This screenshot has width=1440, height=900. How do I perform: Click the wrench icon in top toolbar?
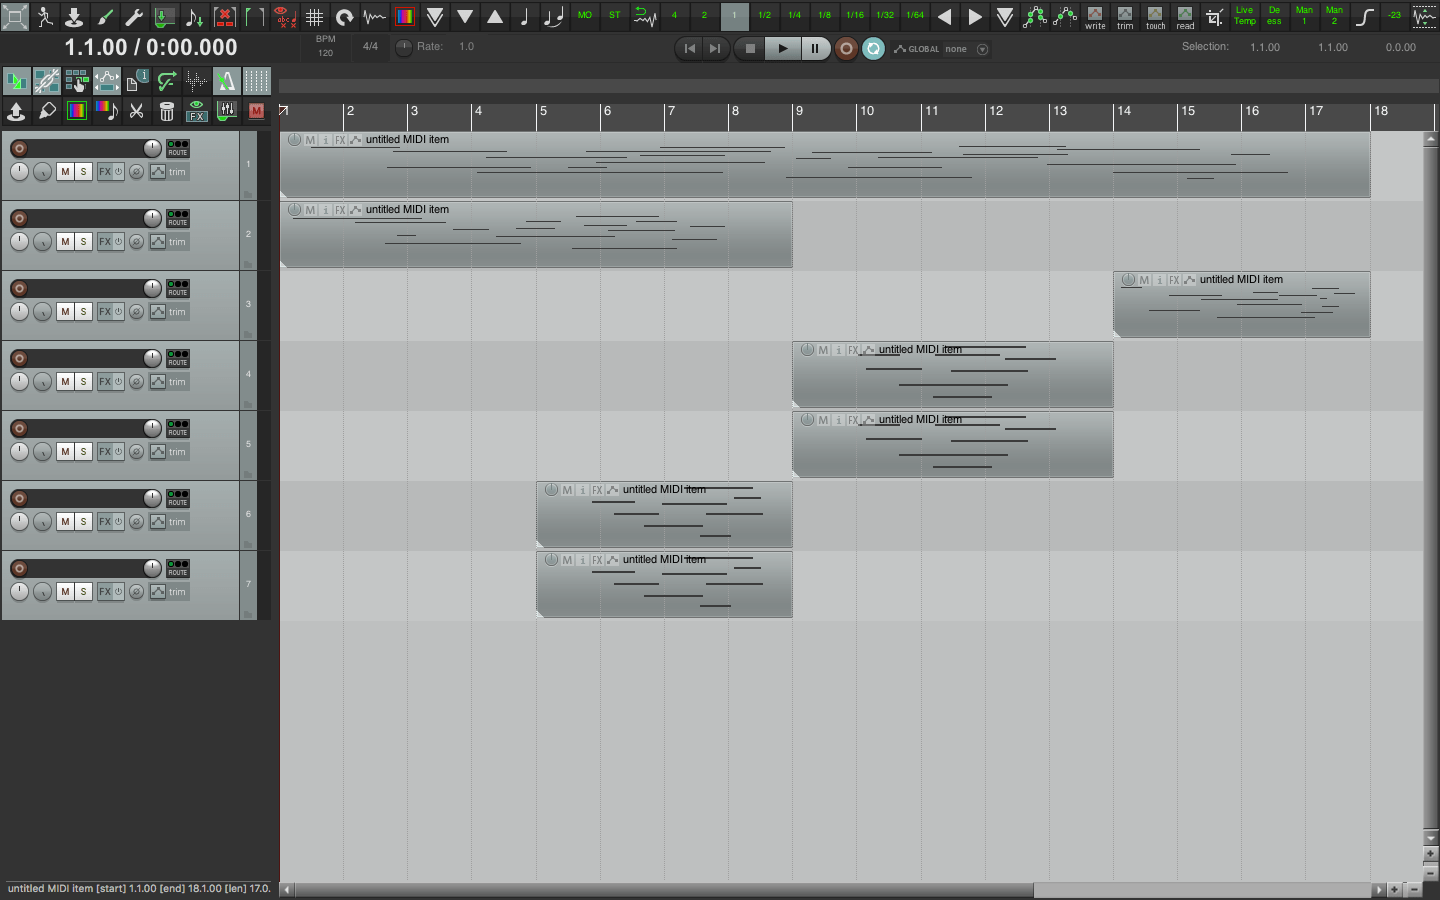point(135,16)
